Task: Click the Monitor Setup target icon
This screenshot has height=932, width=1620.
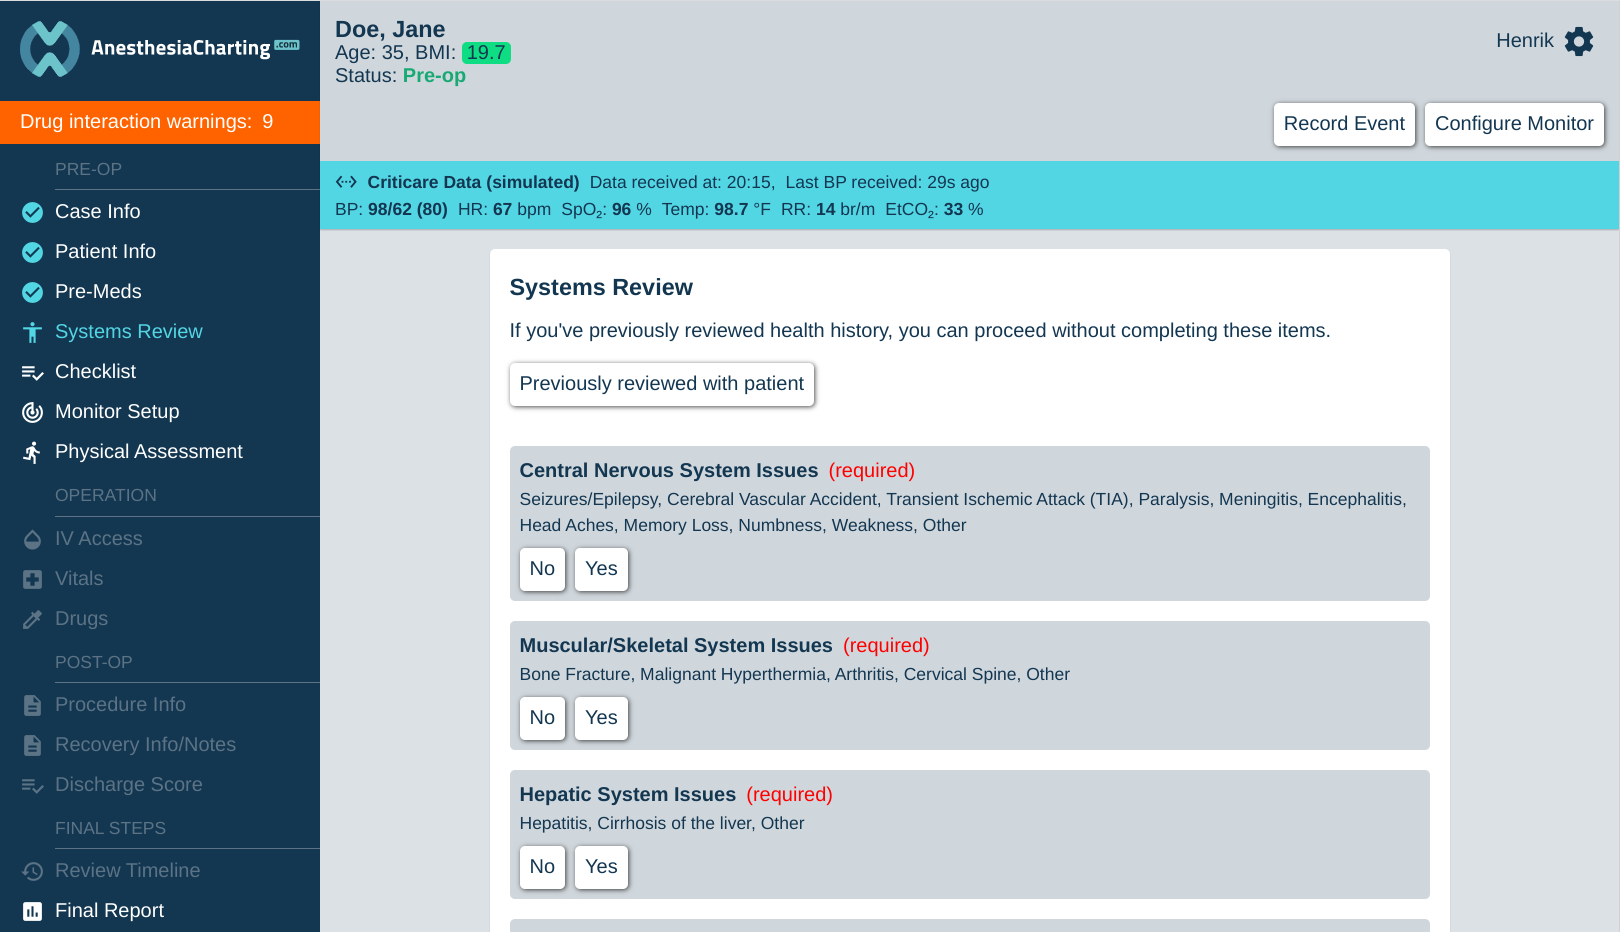Action: (33, 412)
